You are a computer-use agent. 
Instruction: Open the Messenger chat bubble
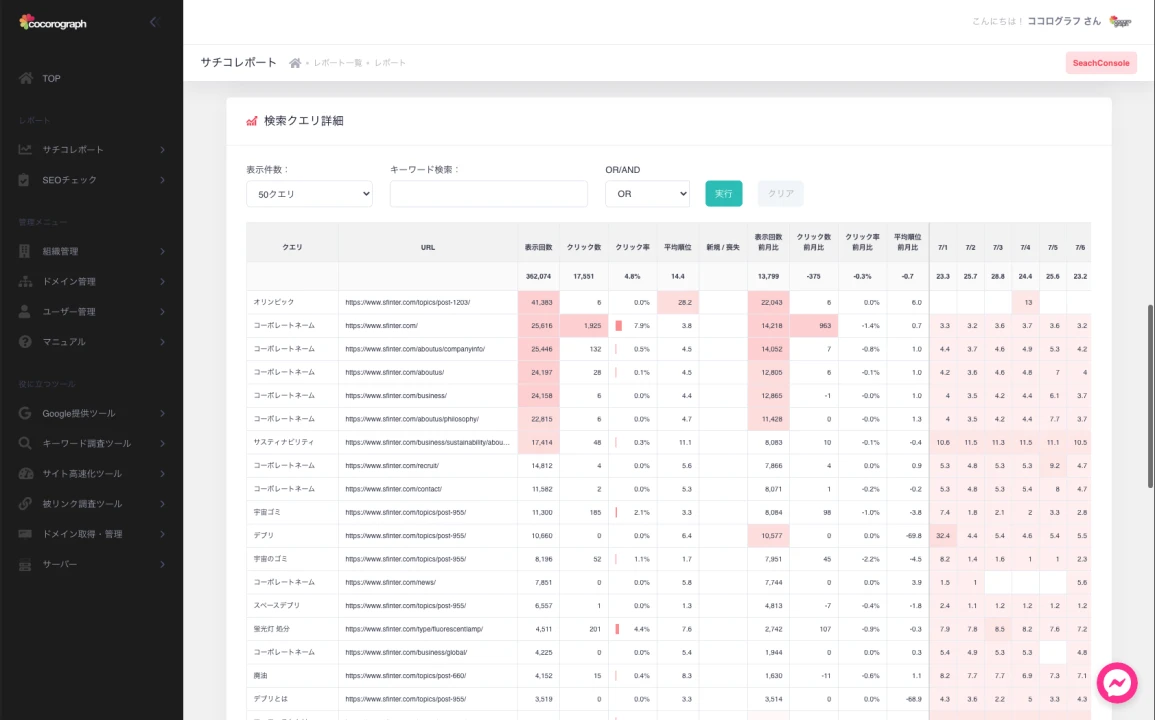(1117, 682)
